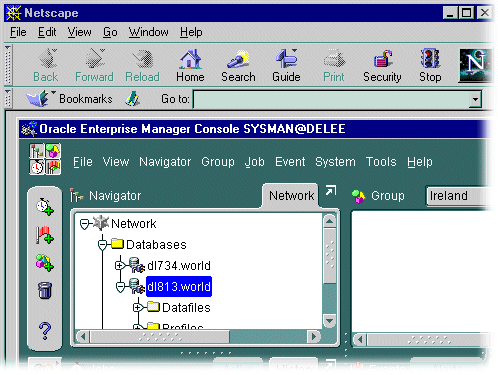This screenshot has width=498, height=375.
Task: Click the Job pane clock quadrant icon
Action: 37,167
